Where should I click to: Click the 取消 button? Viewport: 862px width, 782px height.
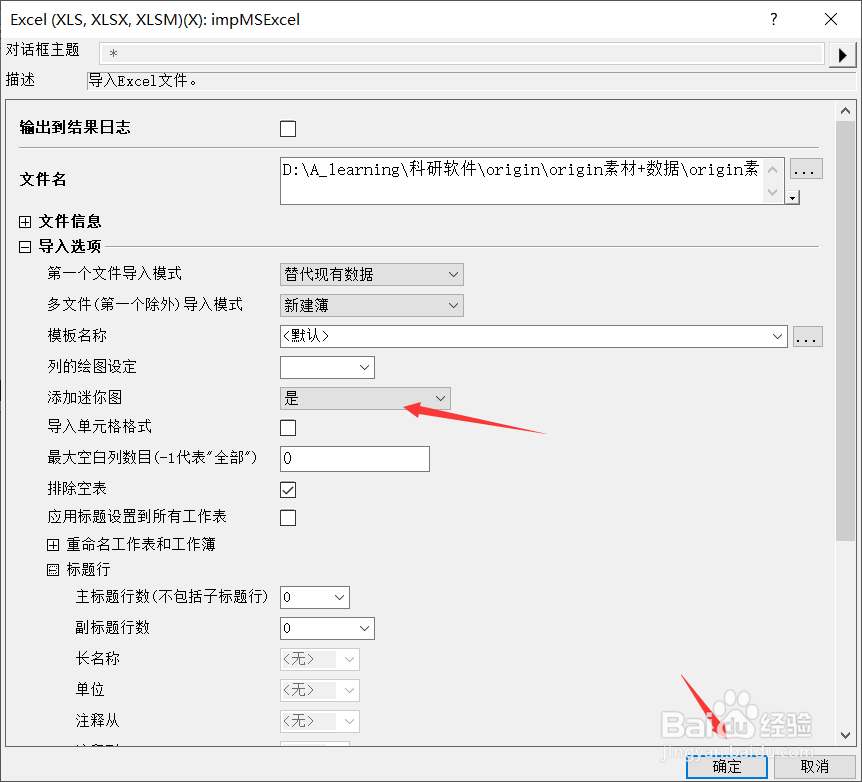[814, 767]
